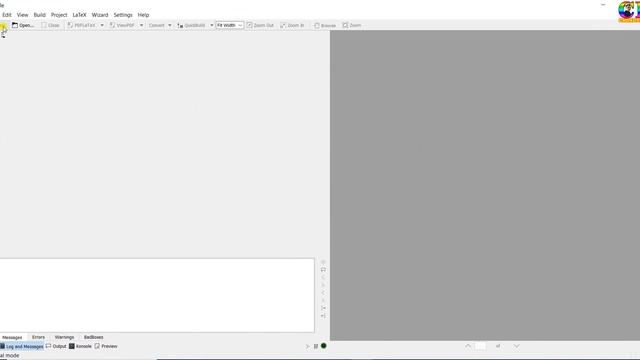The width and height of the screenshot is (640, 360).
Task: Click the highlighted New document icon
Action: coord(3,26)
